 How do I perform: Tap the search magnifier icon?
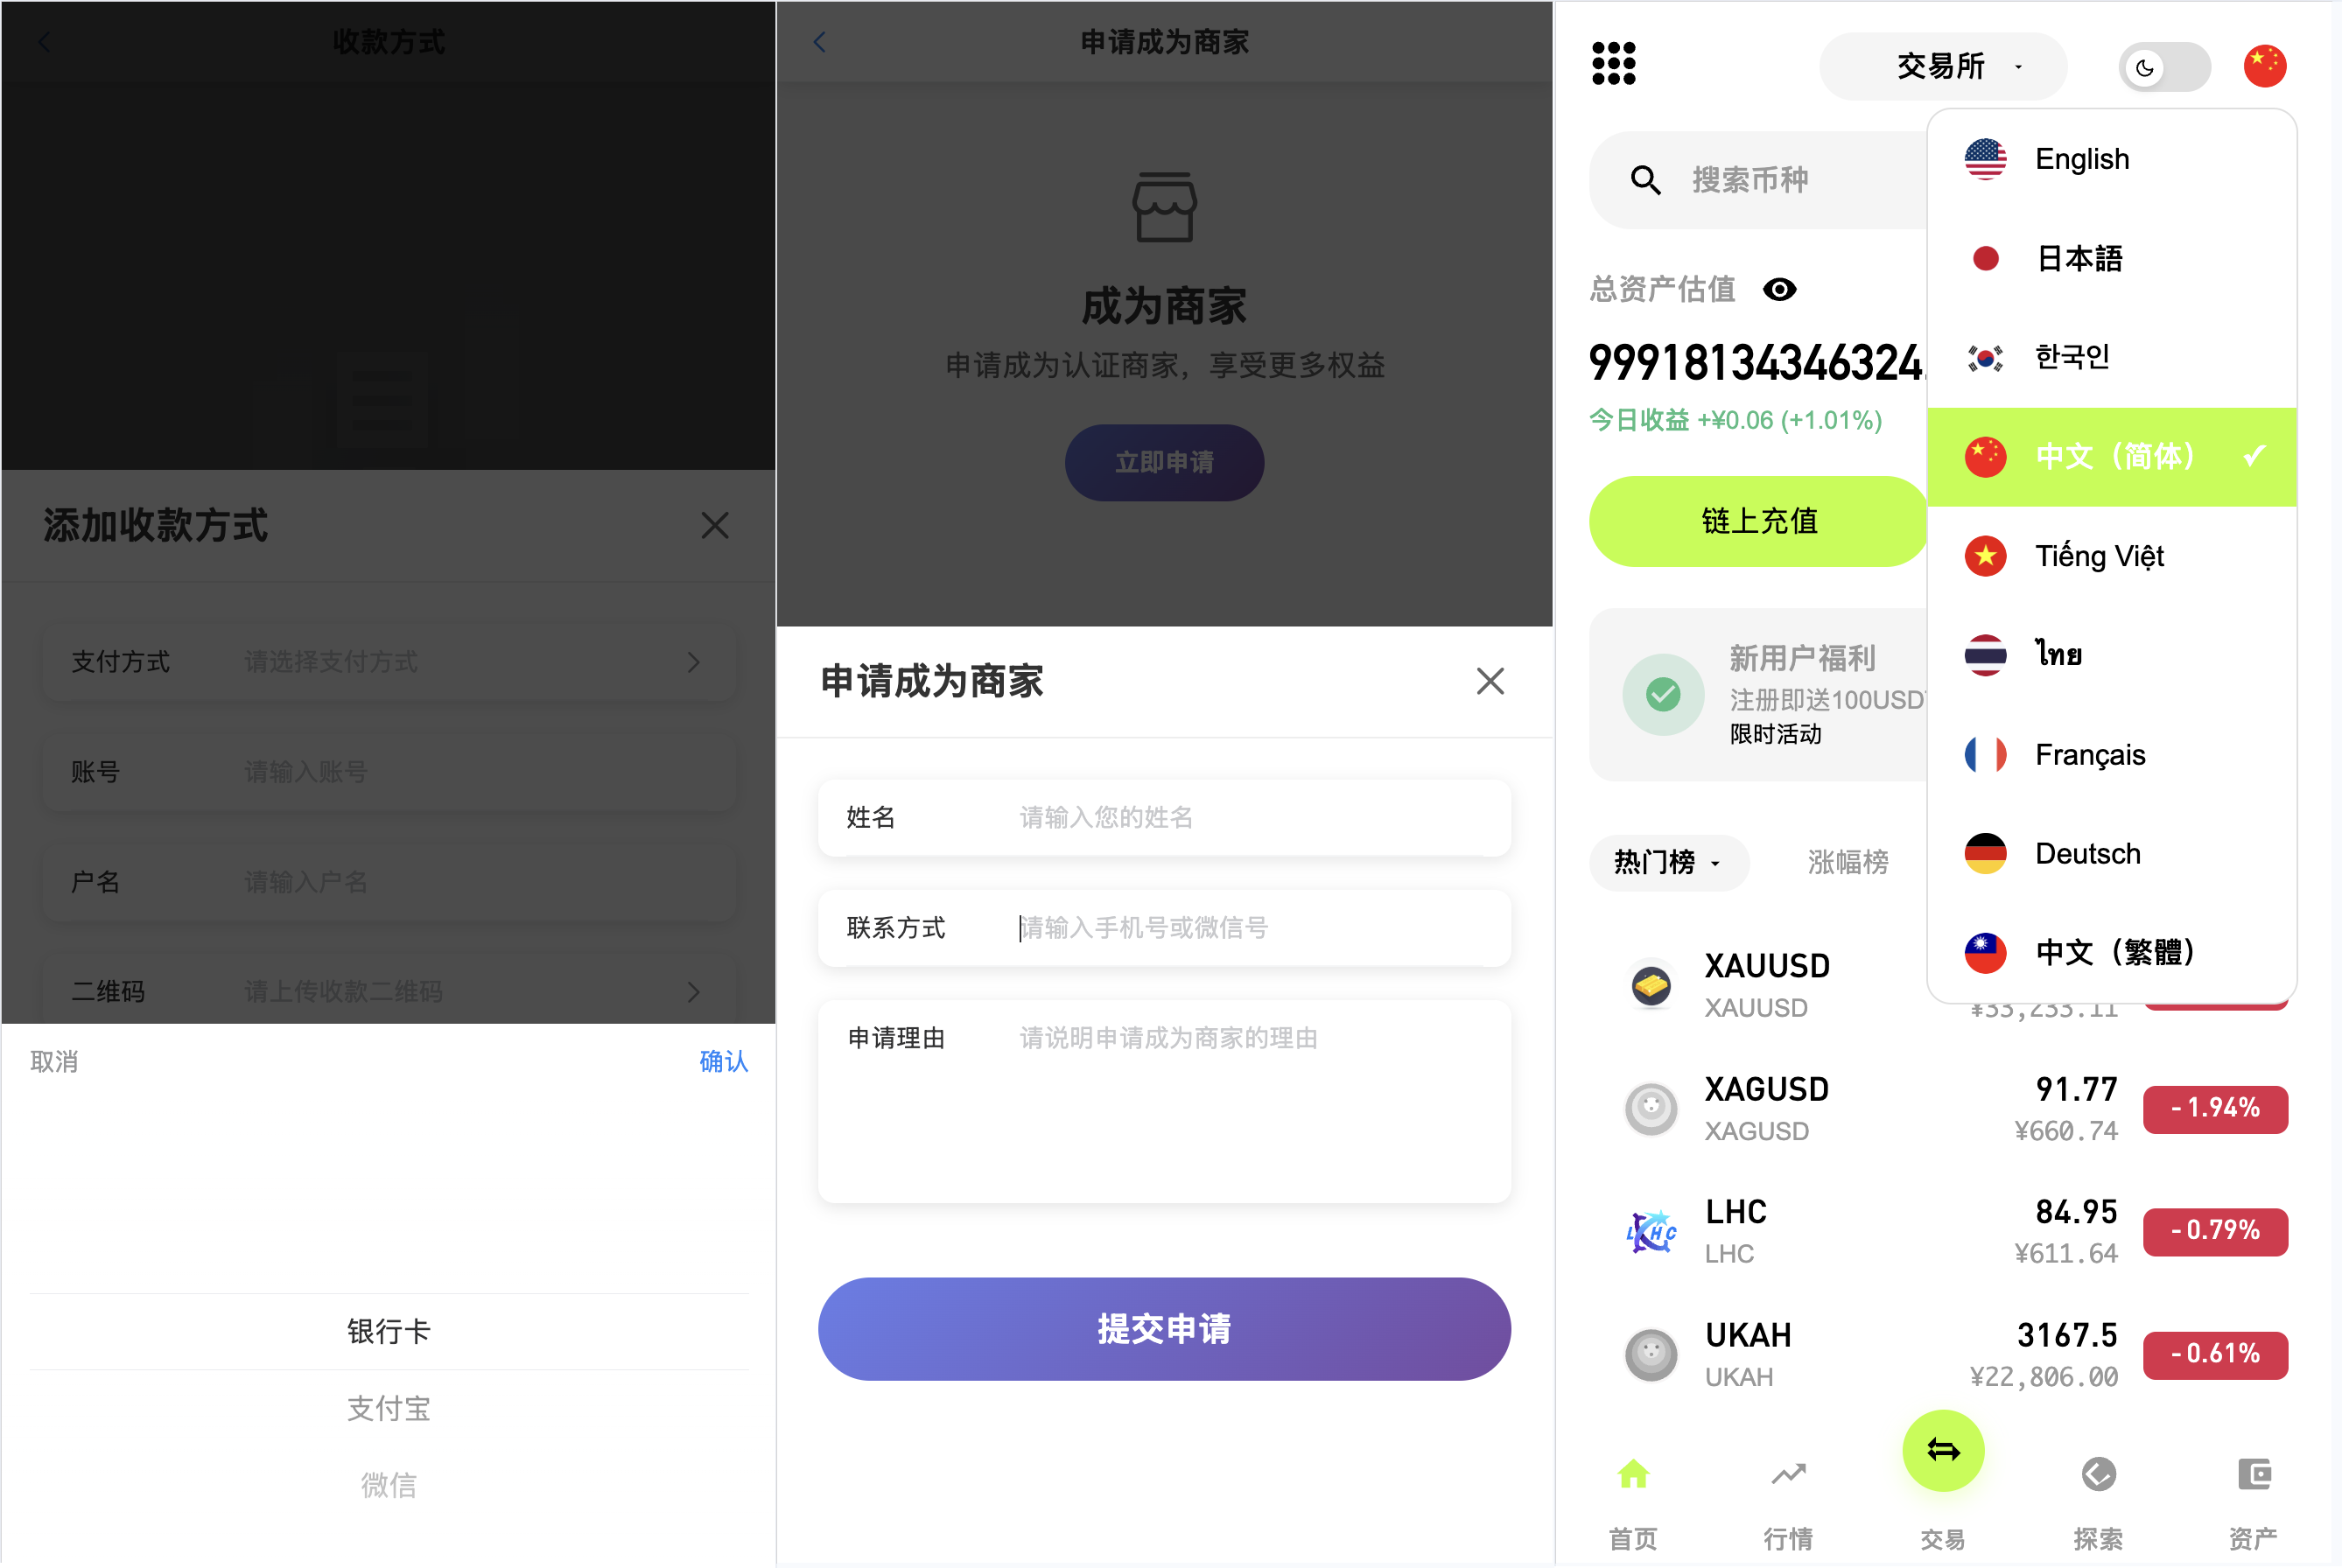tap(1645, 180)
